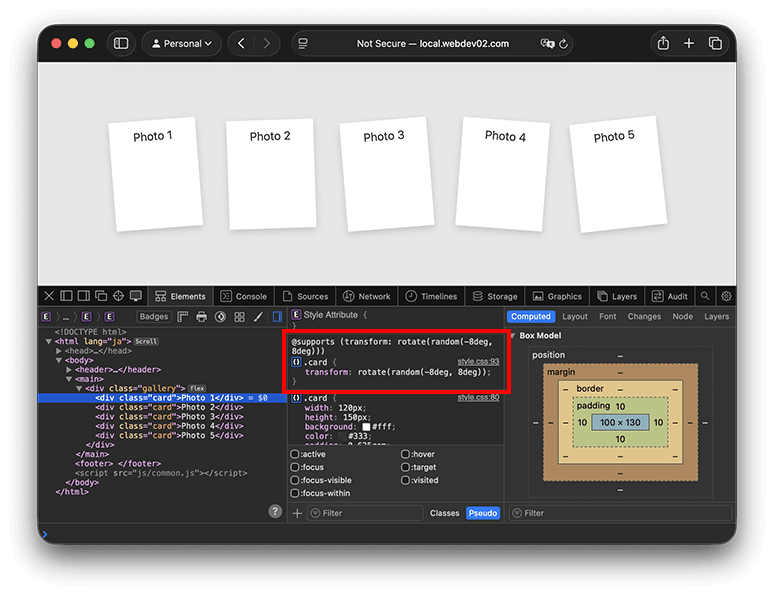Open device settings monitor icon
Viewport: 774px width, 596px height.
pyautogui.click(x=136, y=296)
